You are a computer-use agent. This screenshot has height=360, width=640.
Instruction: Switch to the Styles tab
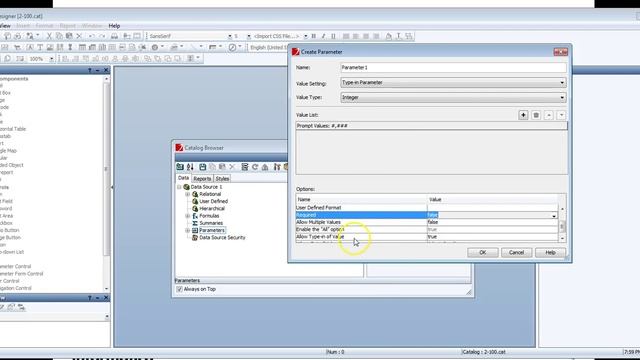[x=222, y=179]
